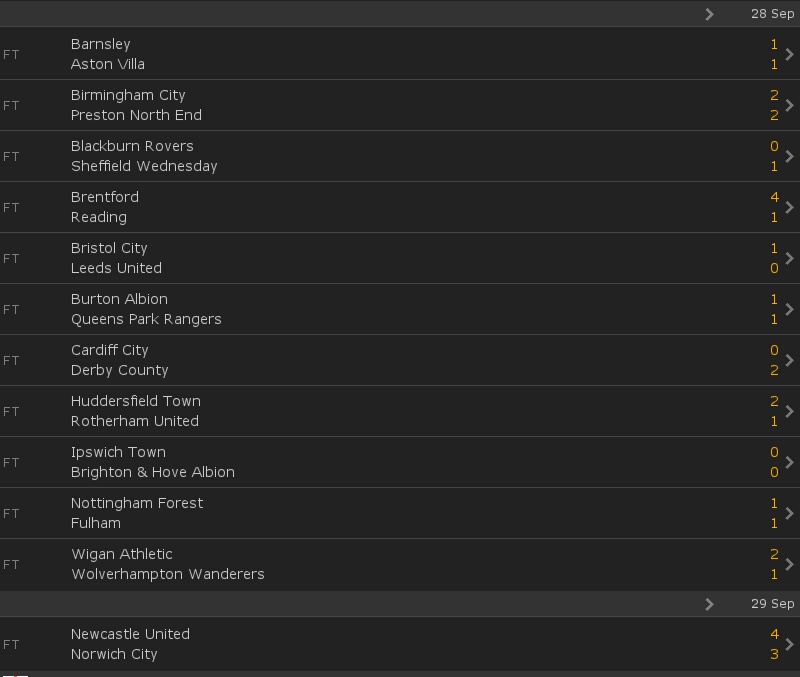Select the 29 Sep date label

tap(772, 604)
